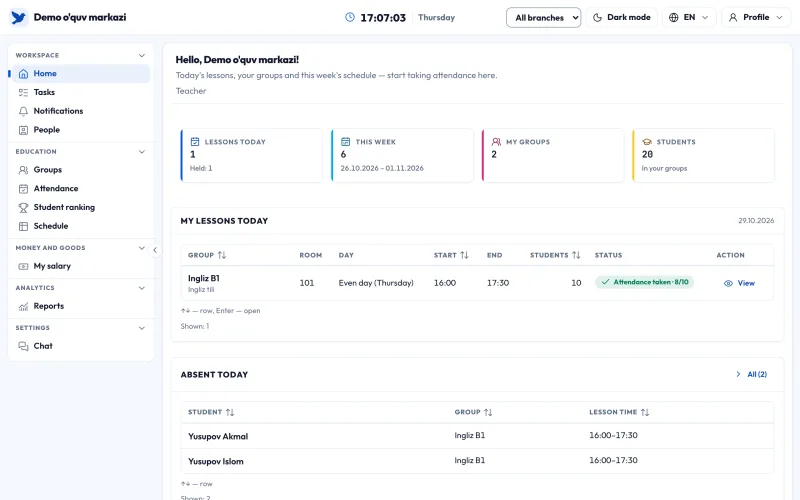Click the Lessons Today calendar icon
Image resolution: width=800 pixels, height=500 pixels.
coord(195,141)
